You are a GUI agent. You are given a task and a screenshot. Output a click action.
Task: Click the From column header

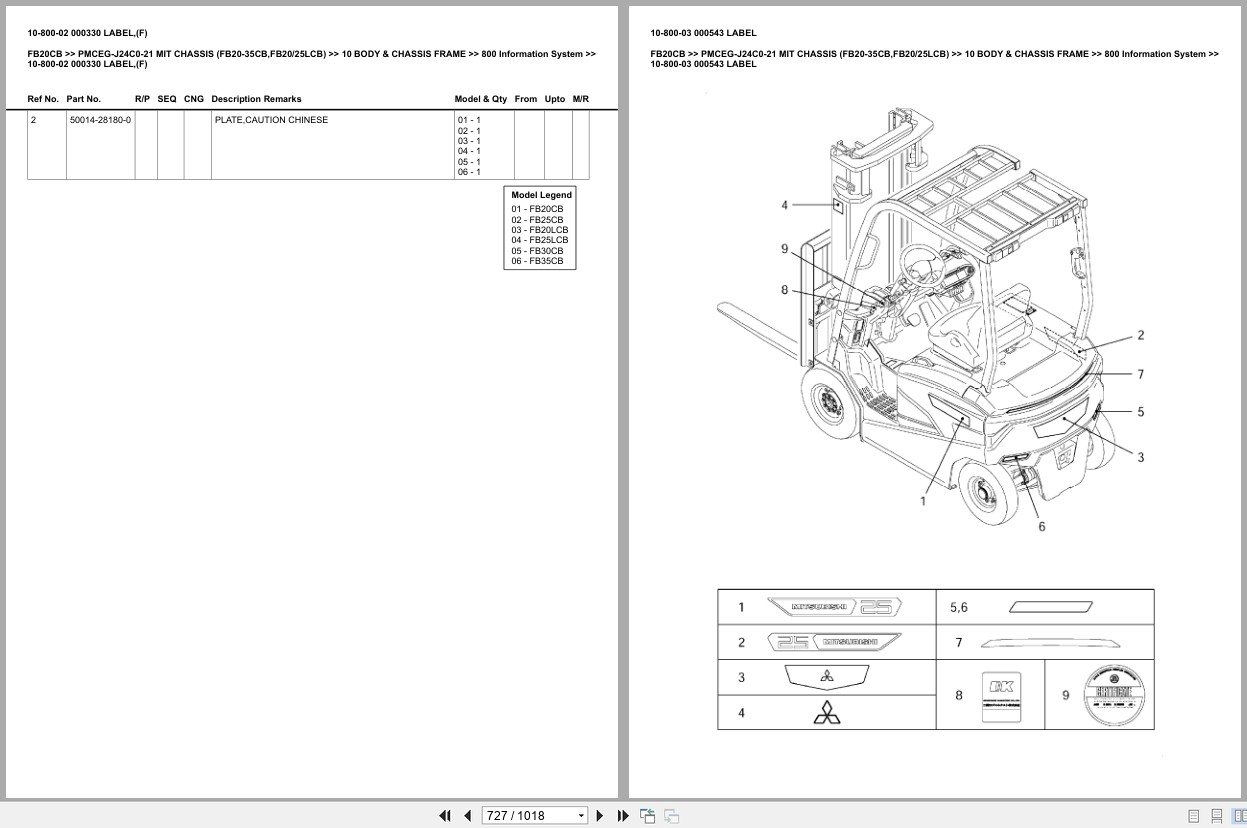coord(526,99)
